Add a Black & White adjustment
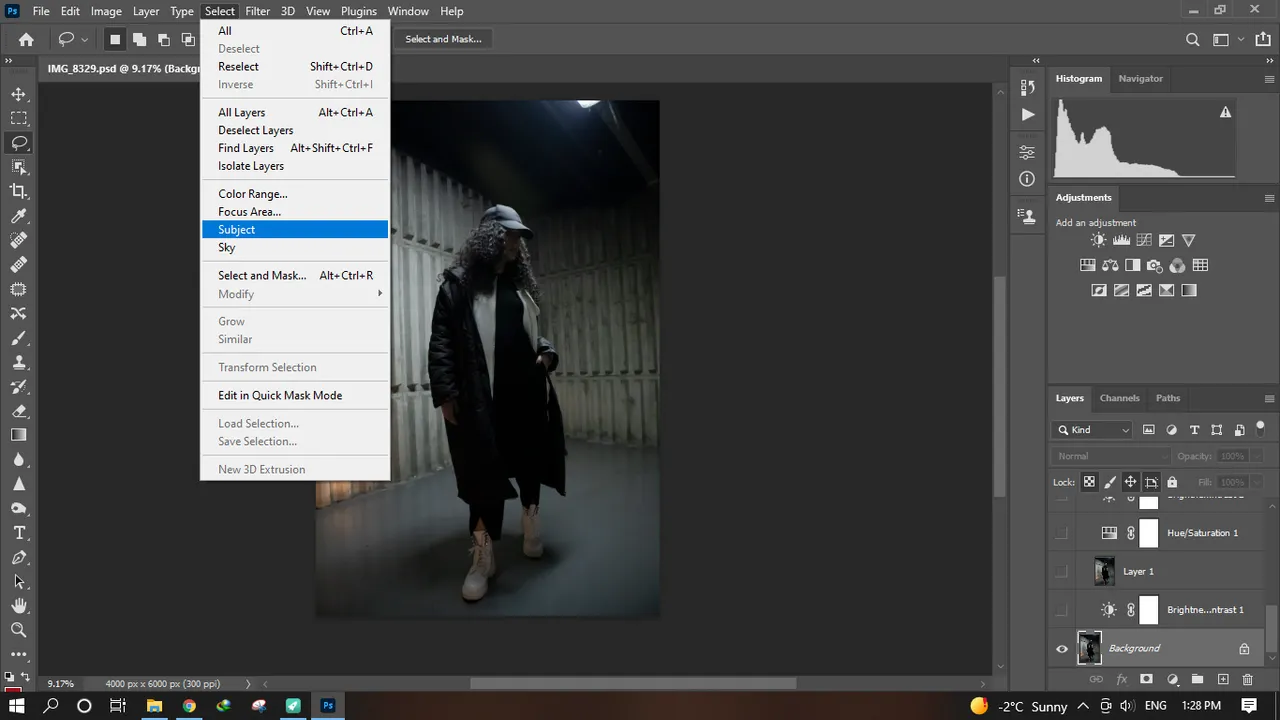The height and width of the screenshot is (720, 1280). click(1132, 265)
